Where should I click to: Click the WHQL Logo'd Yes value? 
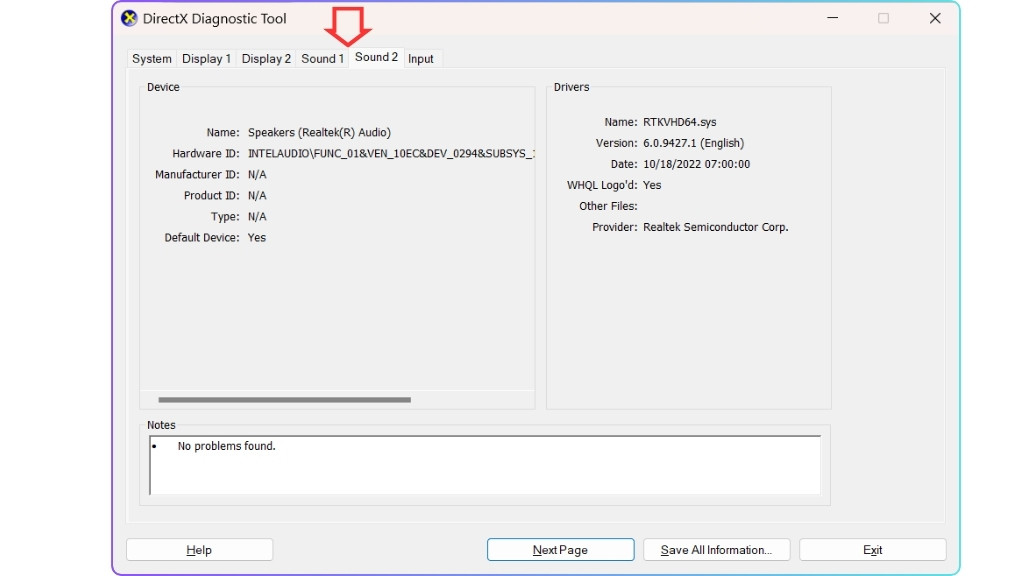coord(652,184)
